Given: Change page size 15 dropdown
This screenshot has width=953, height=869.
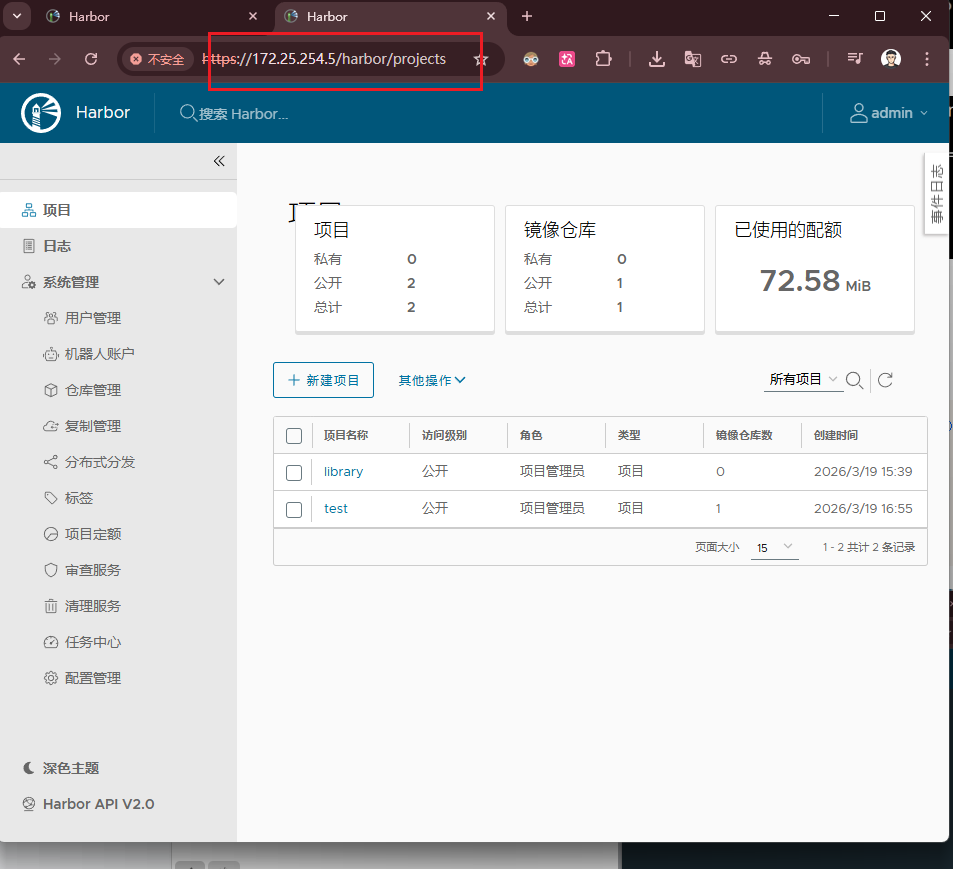Looking at the screenshot, I should click(x=775, y=548).
